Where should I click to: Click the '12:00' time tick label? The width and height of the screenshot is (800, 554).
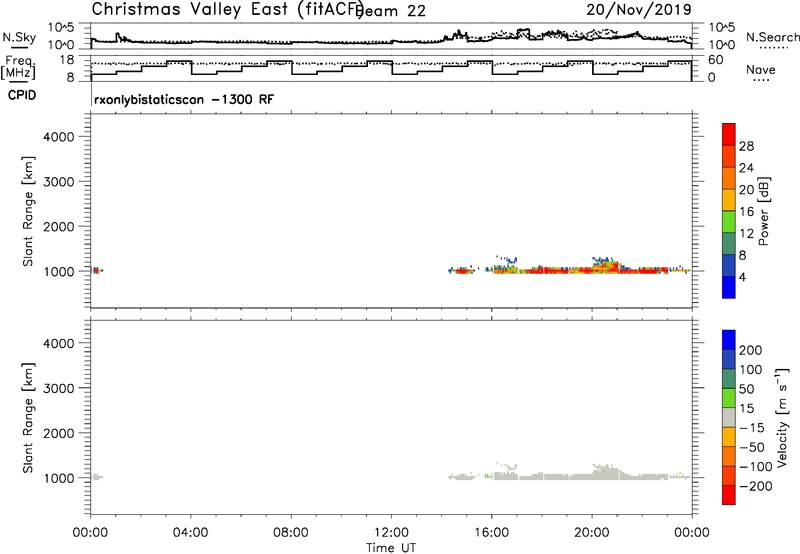[391, 533]
